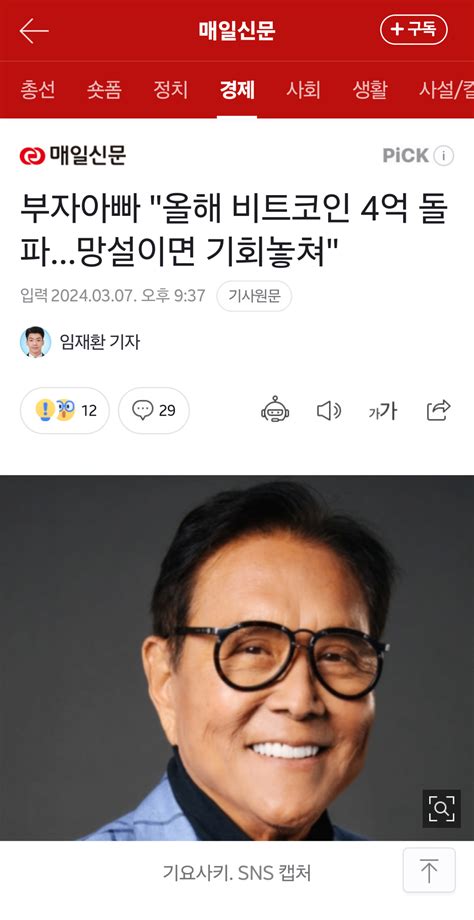The image size is (474, 920).
Task: Open AI summary robot icon
Action: click(x=275, y=410)
